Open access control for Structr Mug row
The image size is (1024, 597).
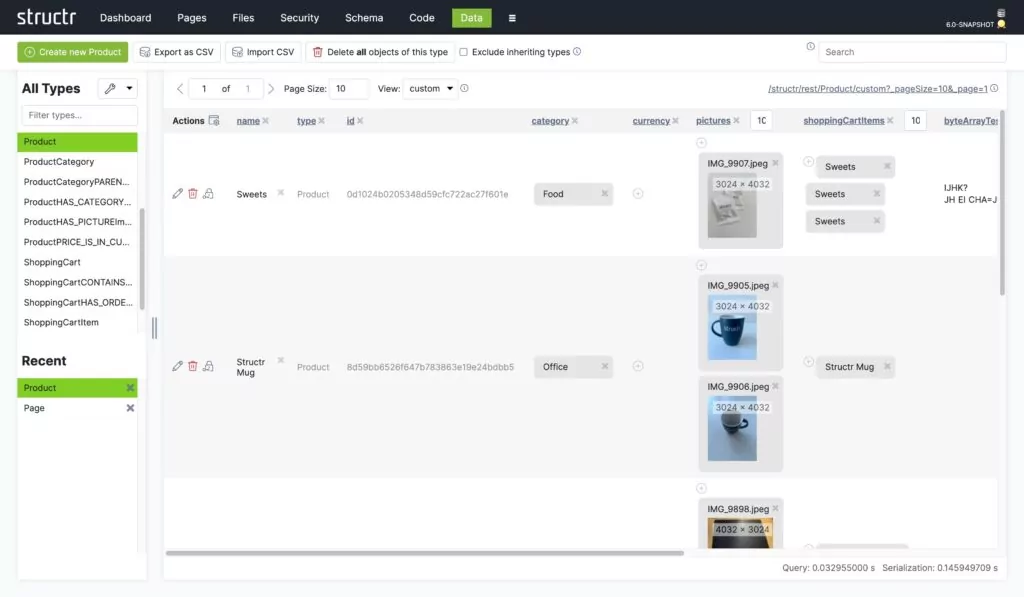[208, 366]
